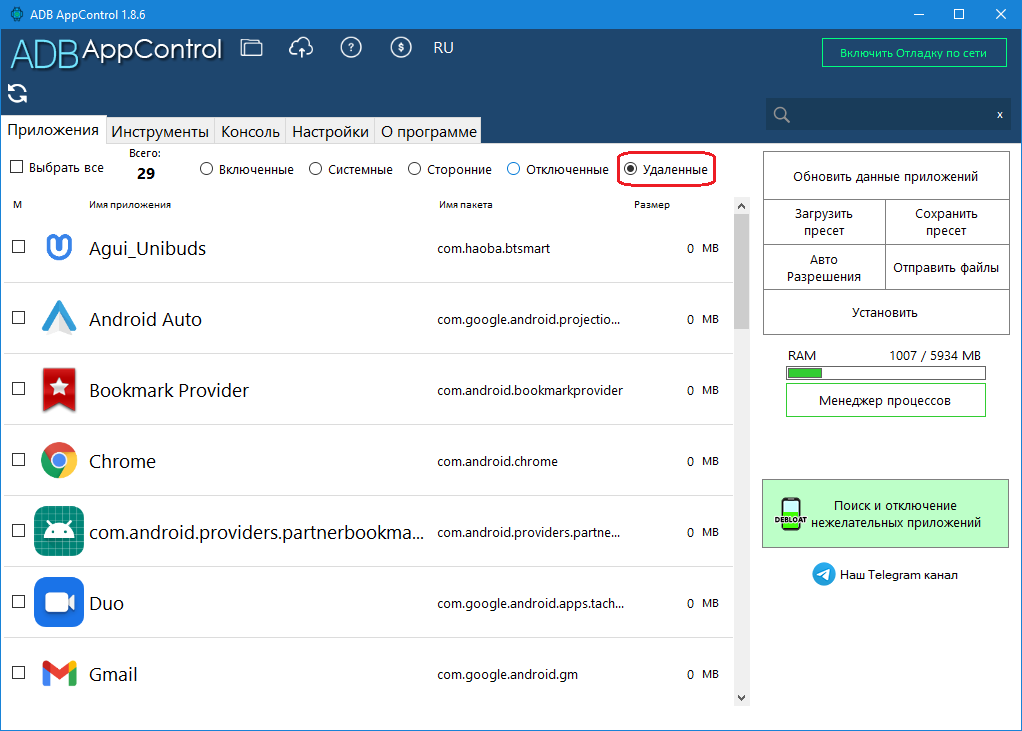Click Включить Отладку по сети button

click(914, 53)
